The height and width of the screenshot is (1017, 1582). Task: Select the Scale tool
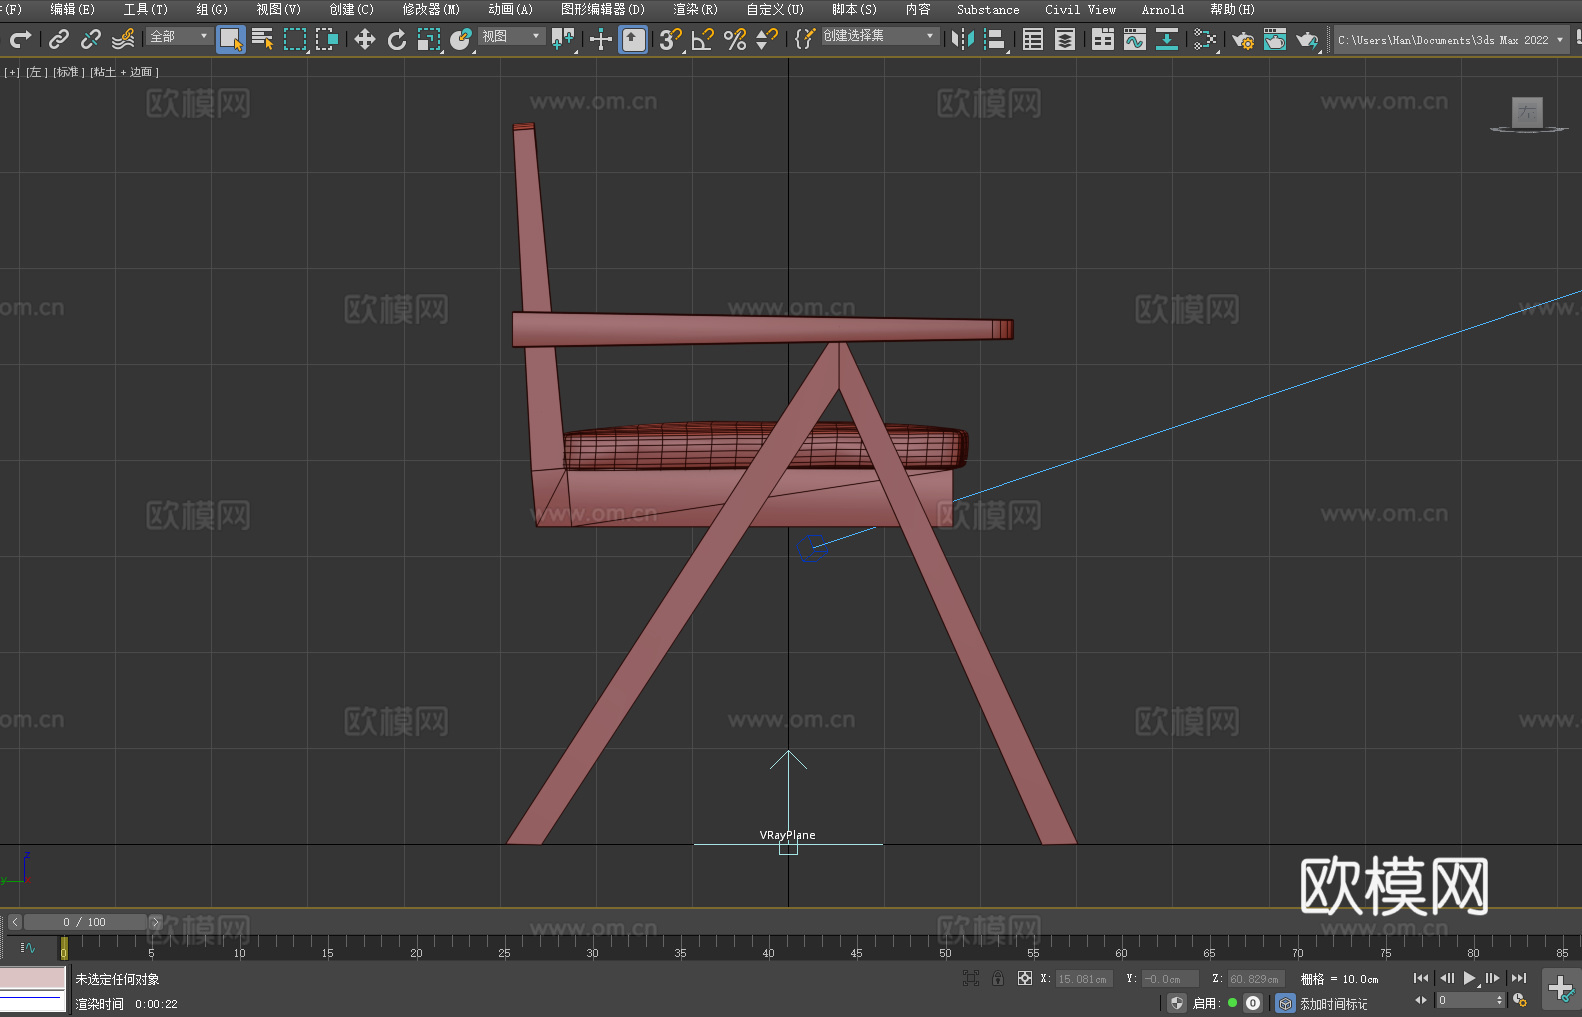pyautogui.click(x=429, y=39)
